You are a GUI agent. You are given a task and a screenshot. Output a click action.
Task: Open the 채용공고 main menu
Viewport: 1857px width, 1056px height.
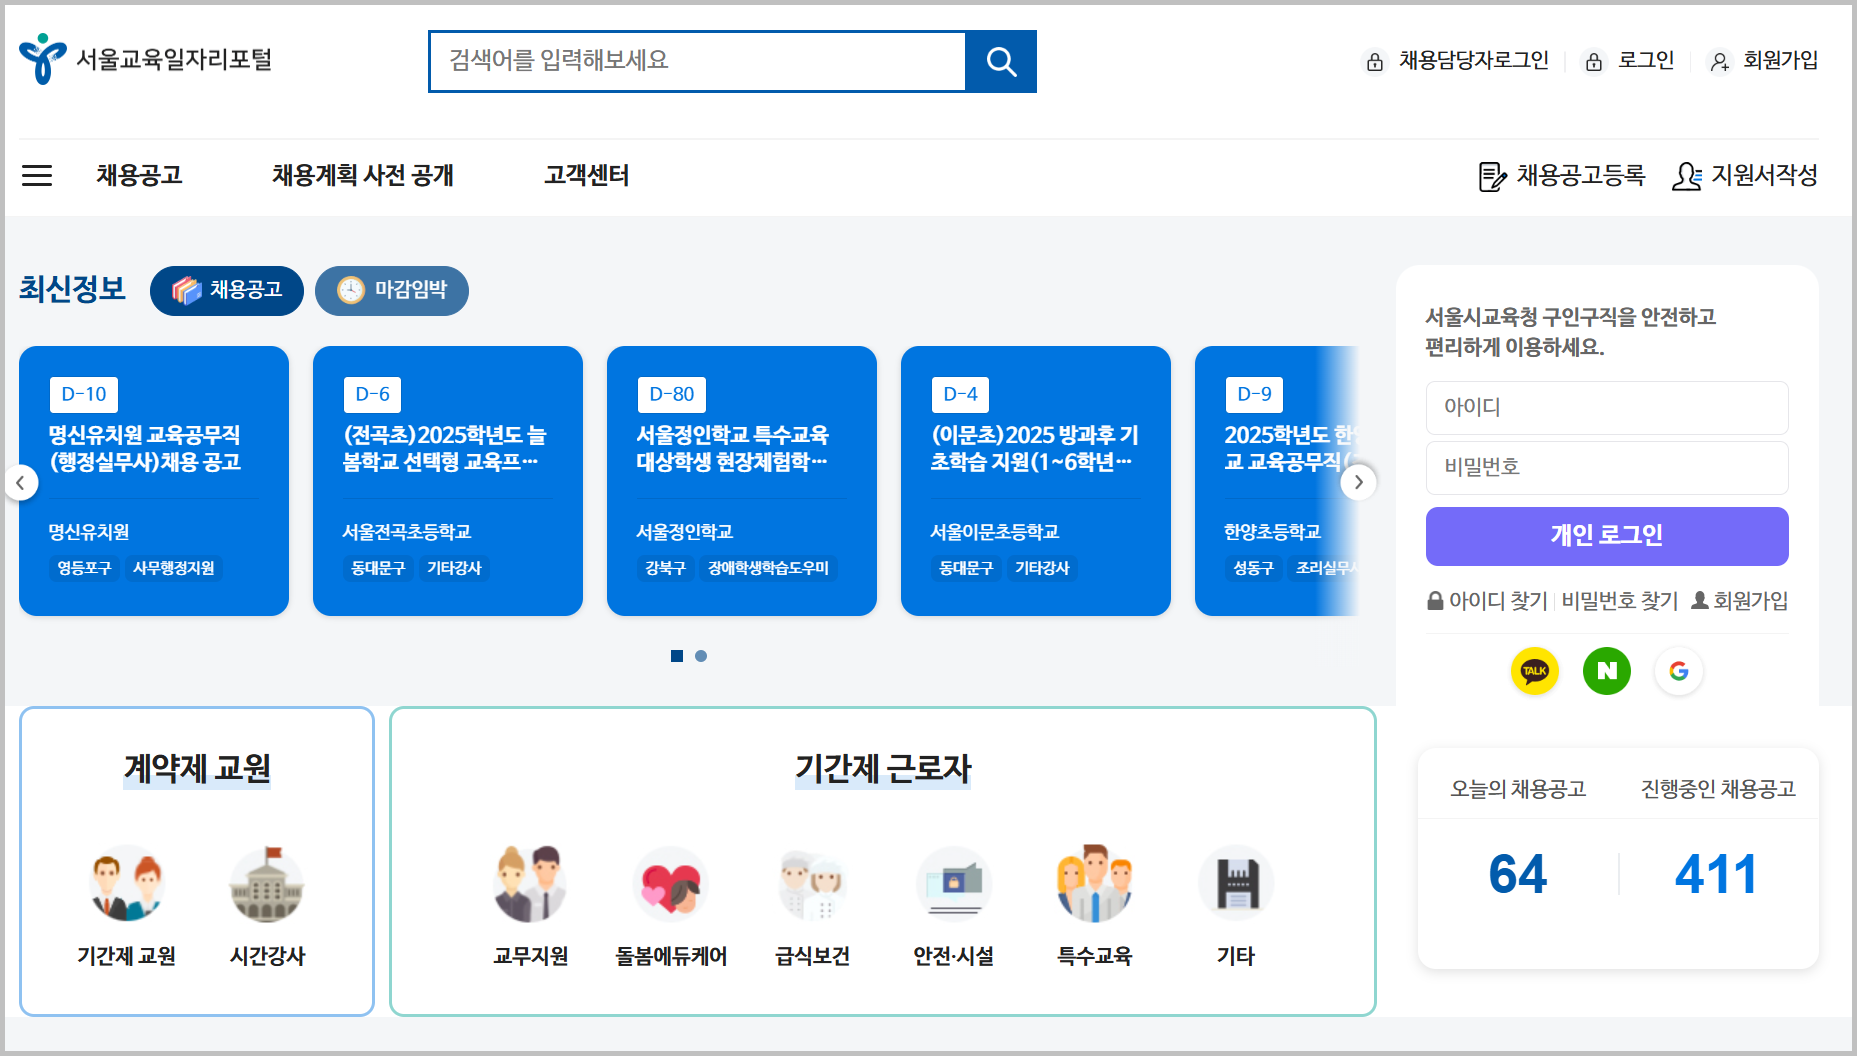click(139, 176)
